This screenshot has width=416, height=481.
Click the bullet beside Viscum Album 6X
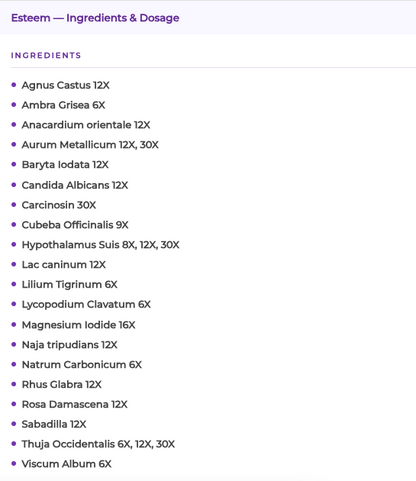[14, 463]
